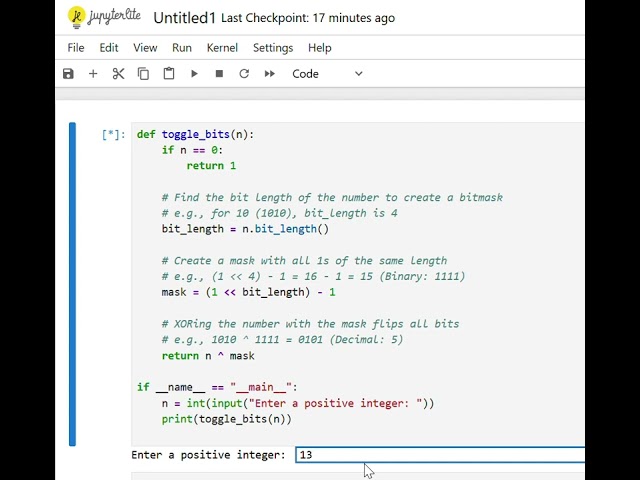Paste cell from clipboard icon
640x480 pixels.
pos(169,74)
